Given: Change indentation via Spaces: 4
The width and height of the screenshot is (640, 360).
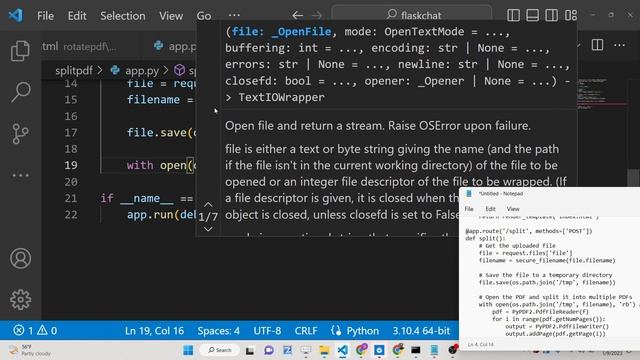Looking at the screenshot, I should 218,331.
